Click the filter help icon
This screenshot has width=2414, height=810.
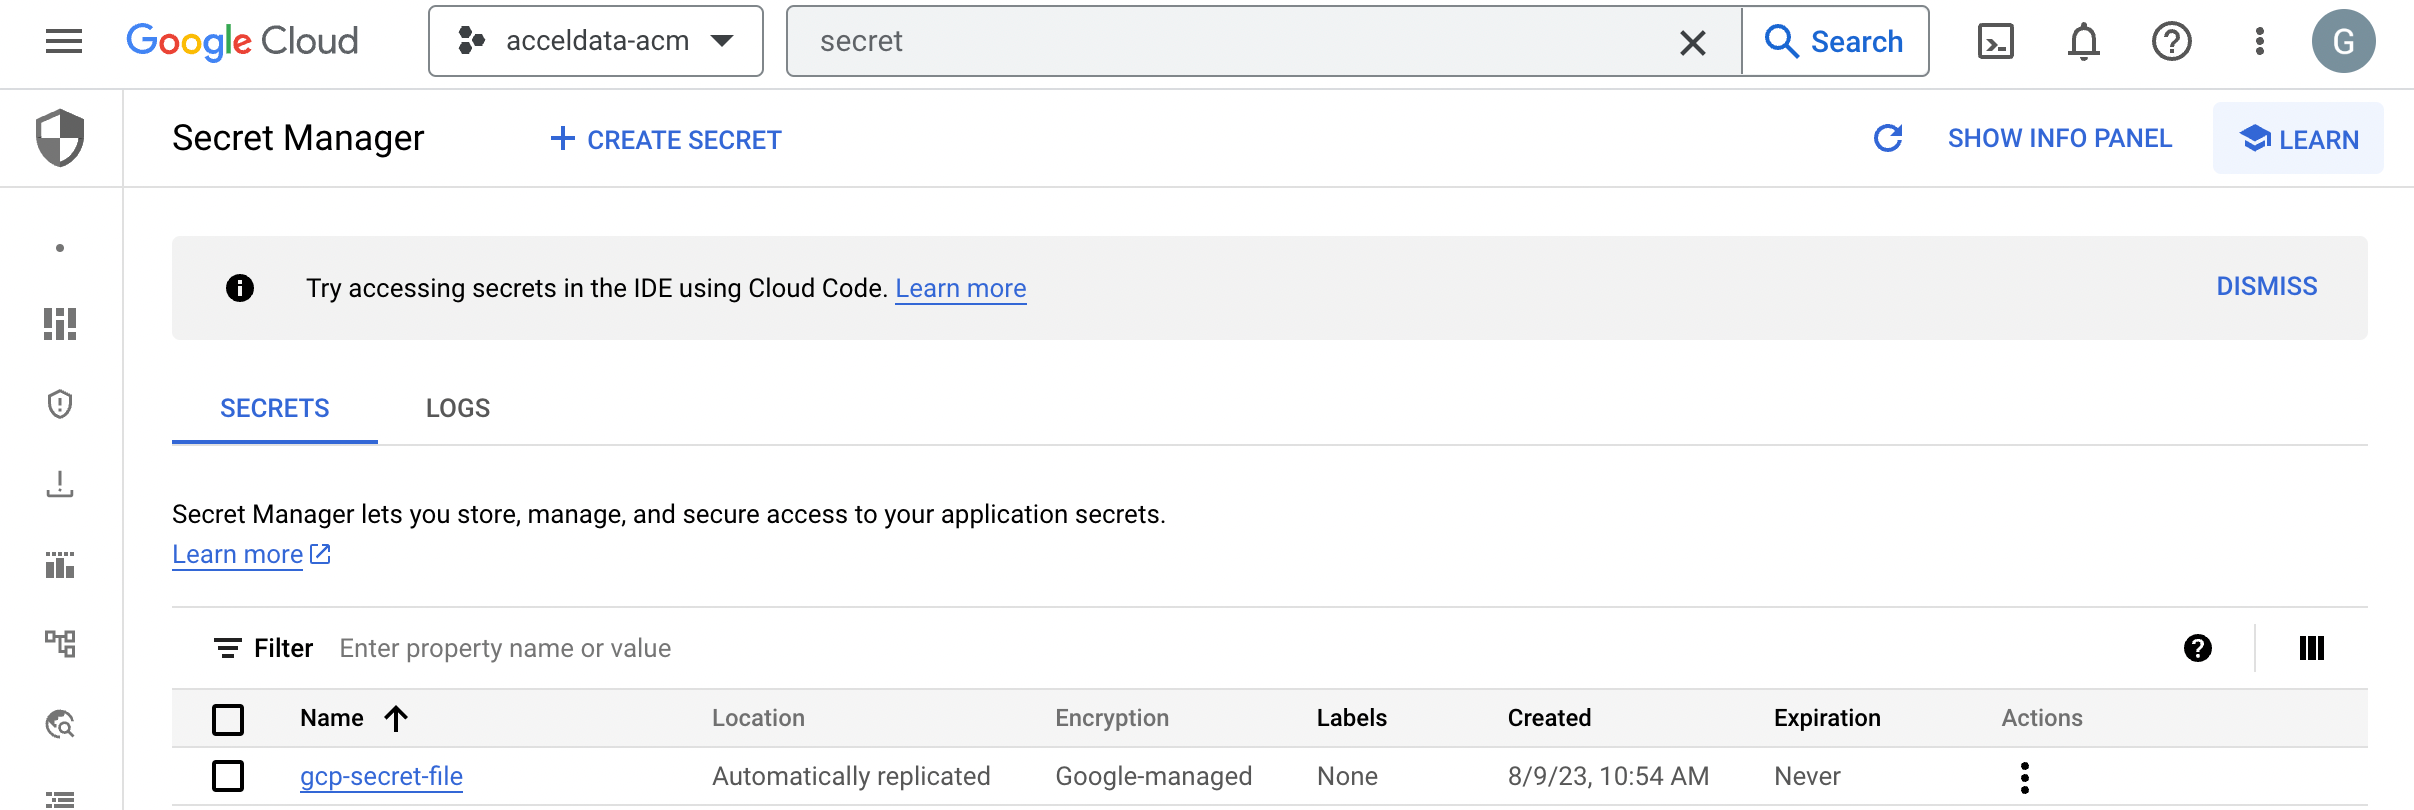(x=2197, y=648)
